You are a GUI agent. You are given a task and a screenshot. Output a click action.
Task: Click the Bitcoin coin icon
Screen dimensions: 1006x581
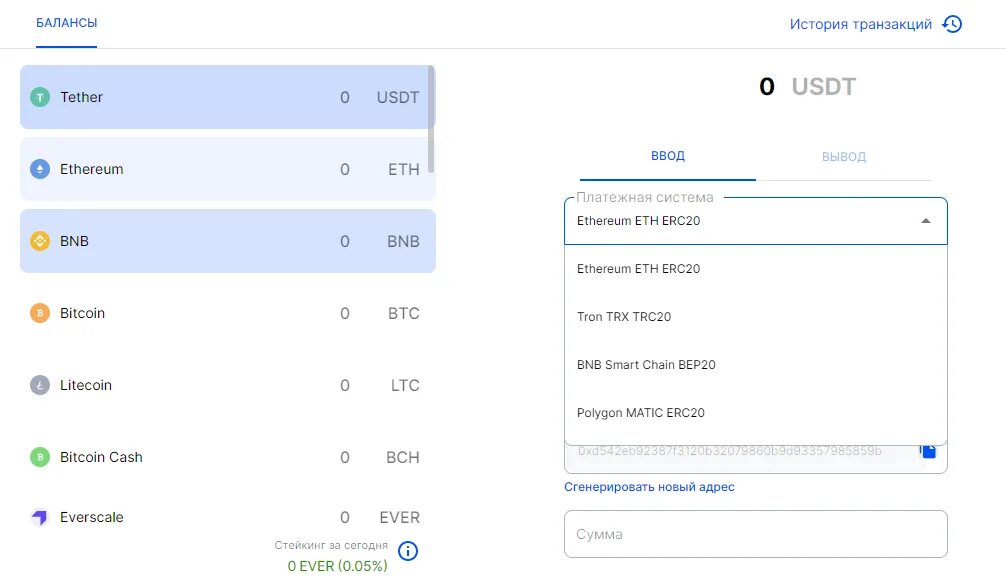pos(40,313)
